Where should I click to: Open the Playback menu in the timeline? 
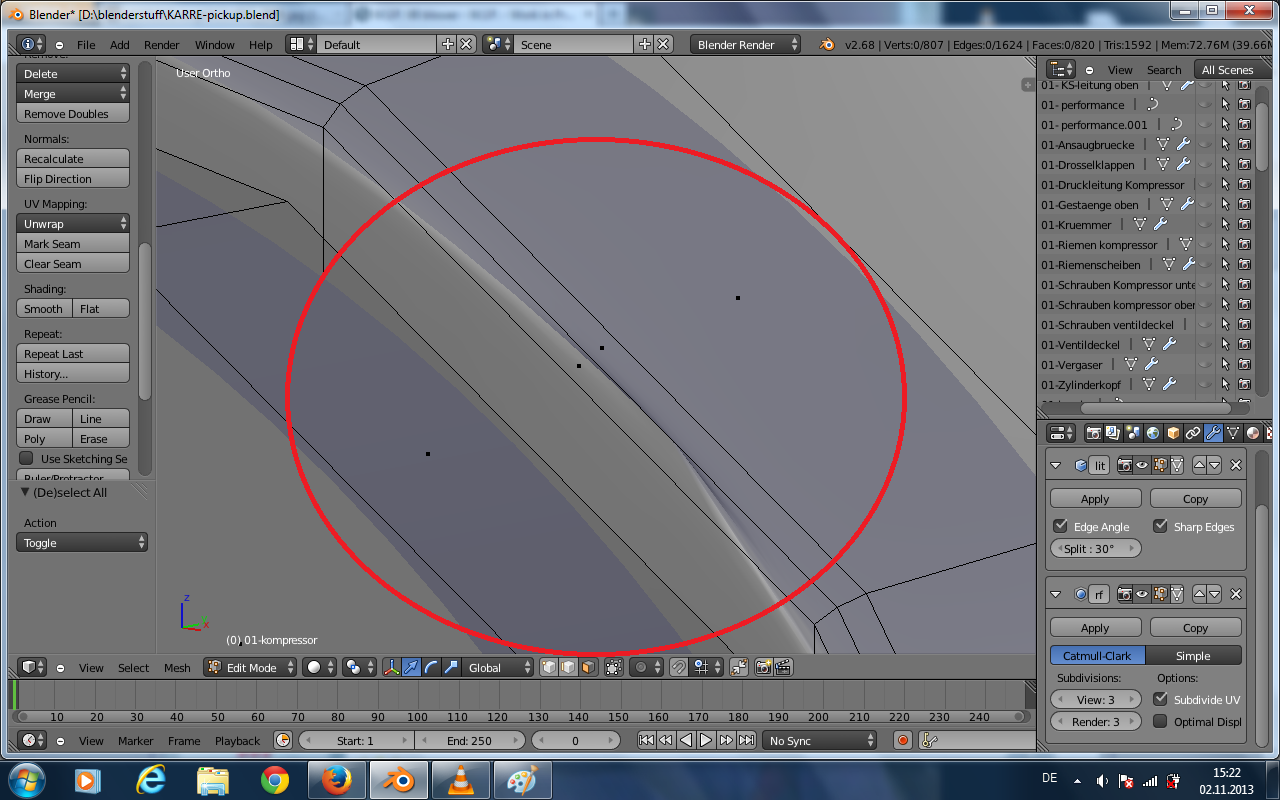[237, 741]
